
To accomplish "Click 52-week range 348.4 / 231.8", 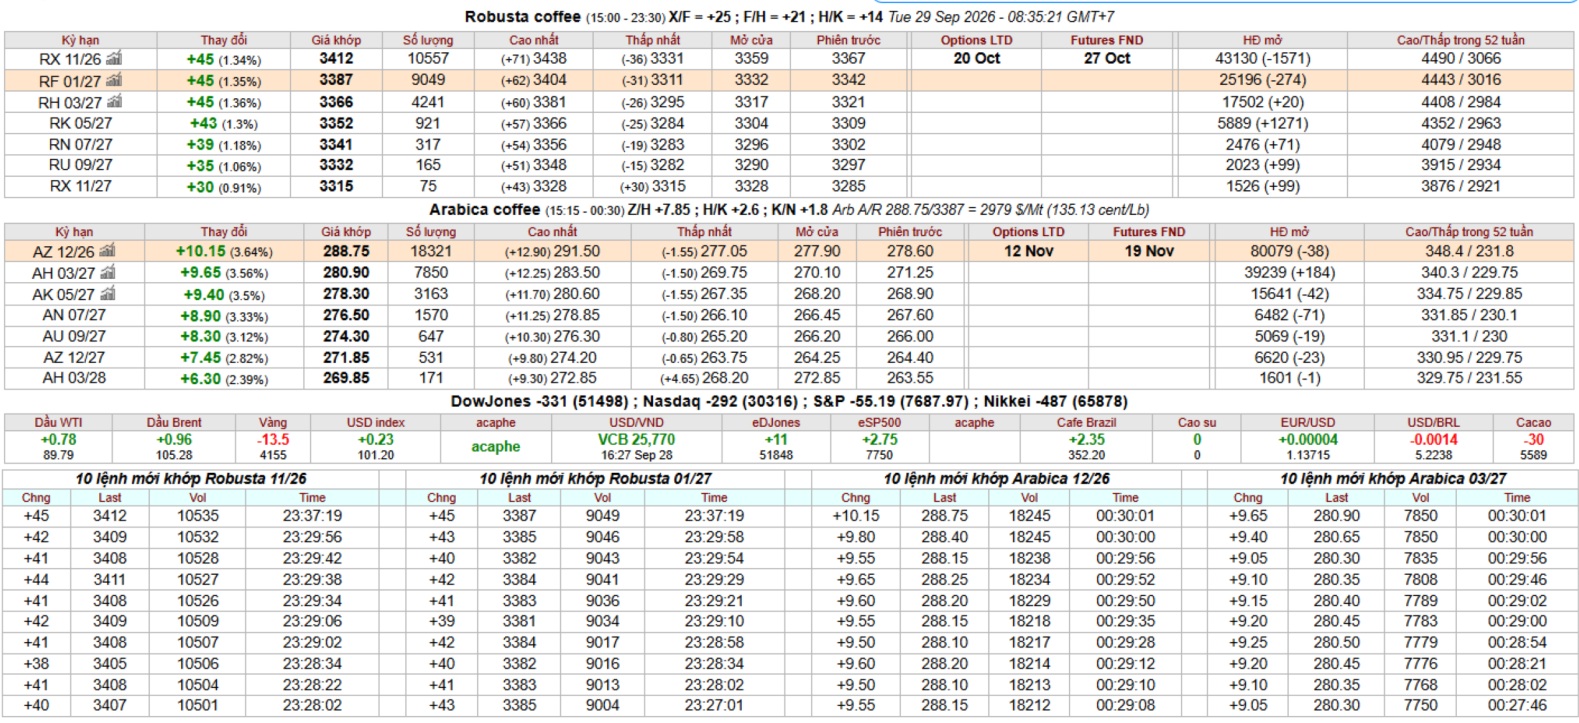I will 1469,251.
